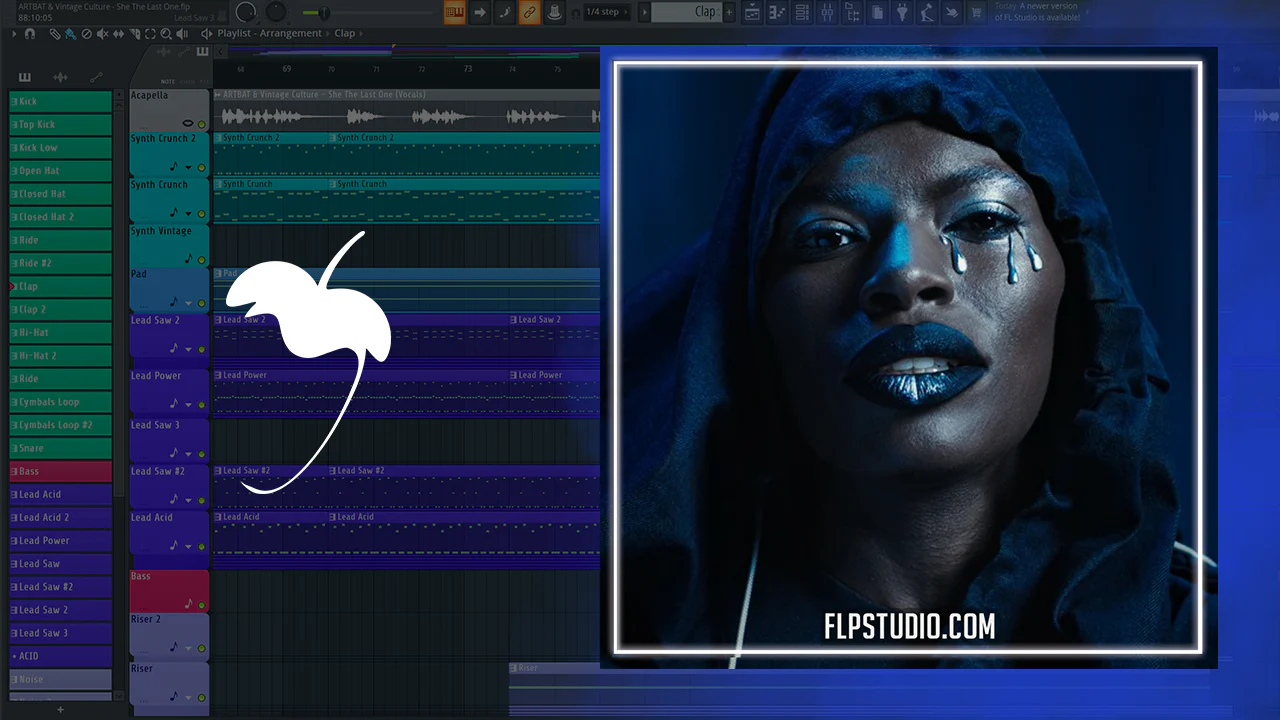This screenshot has height=720, width=1280.
Task: Toggle the auto scrolling arrow icon
Action: pos(480,12)
